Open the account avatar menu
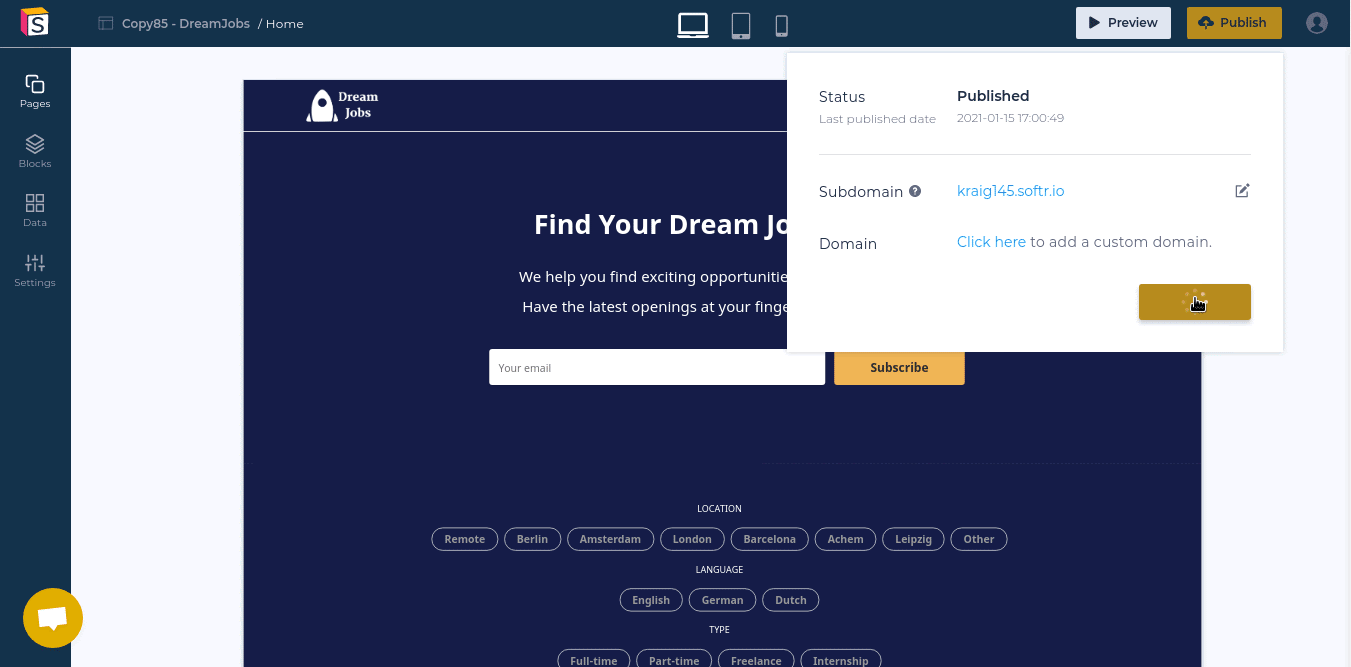 1316,22
